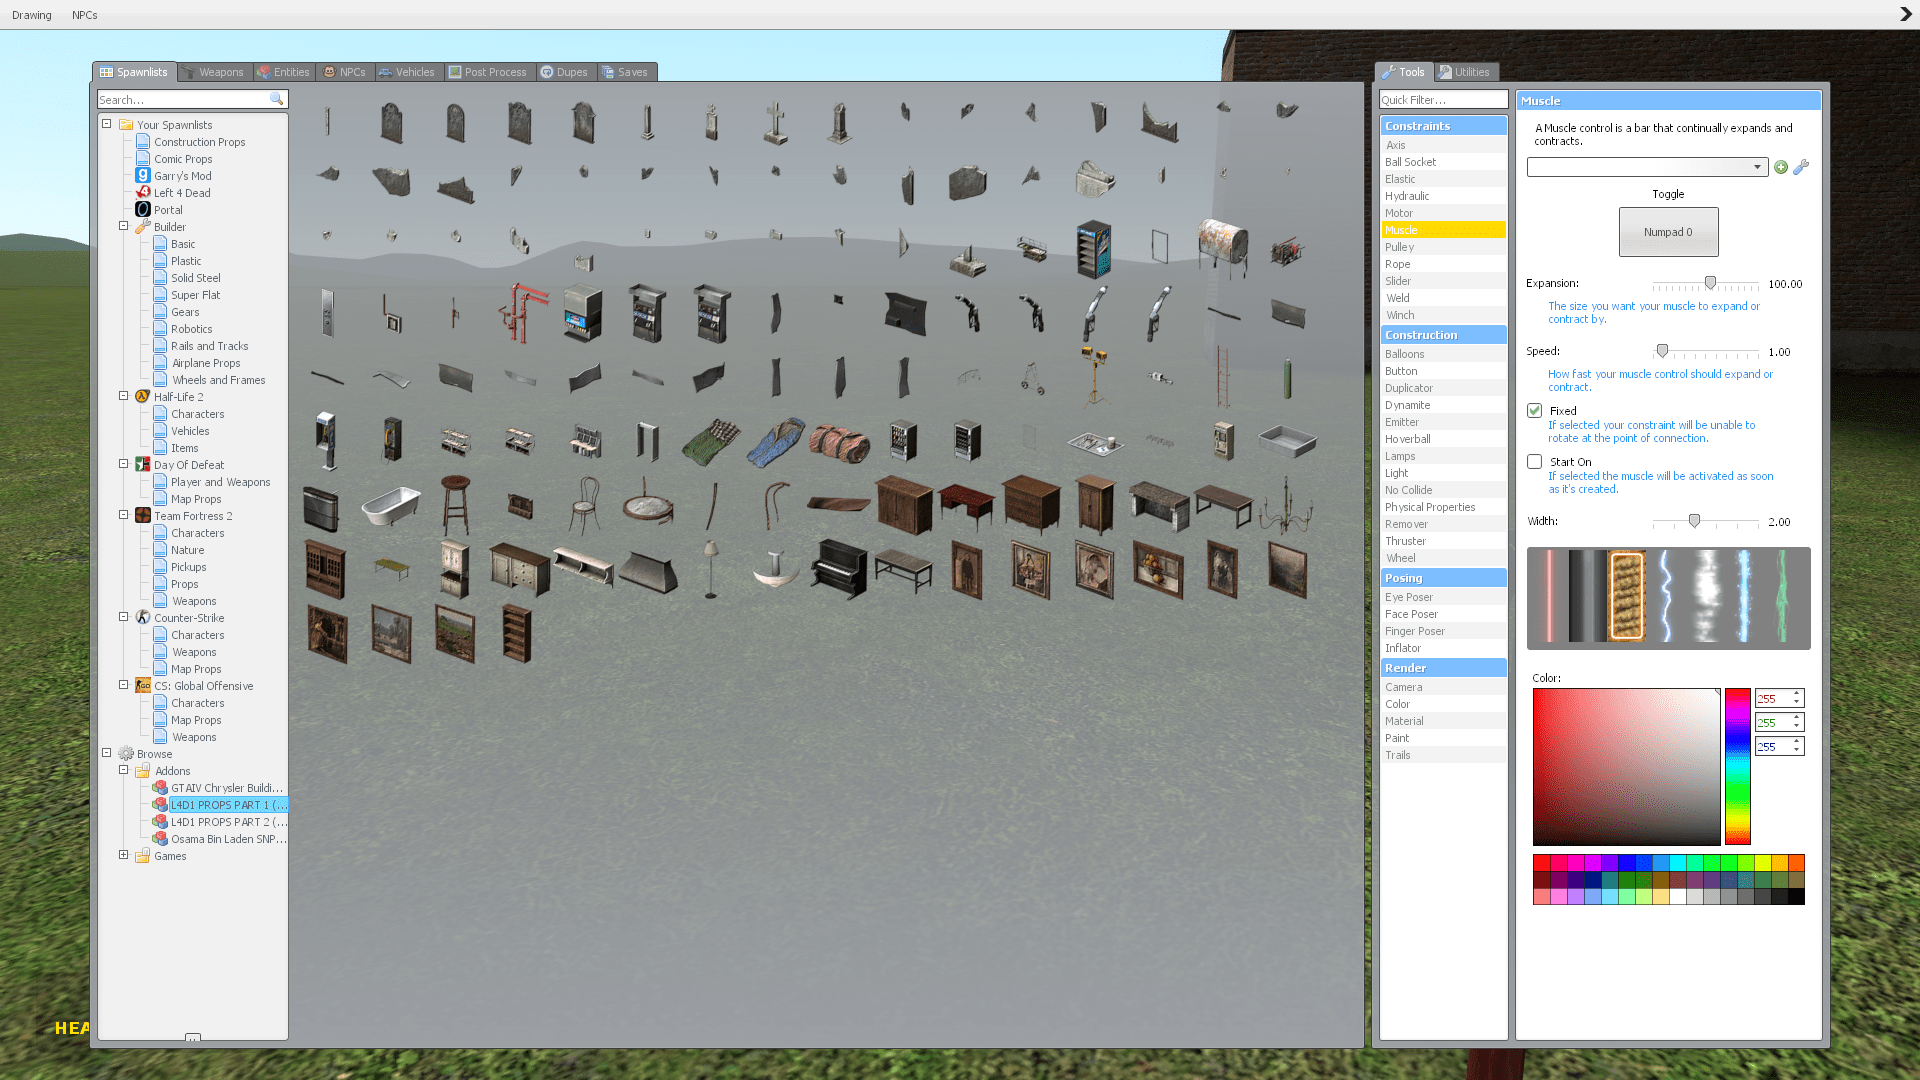Click the blue vending machine prop icon
Screen dimensions: 1920x1080
click(x=1094, y=248)
